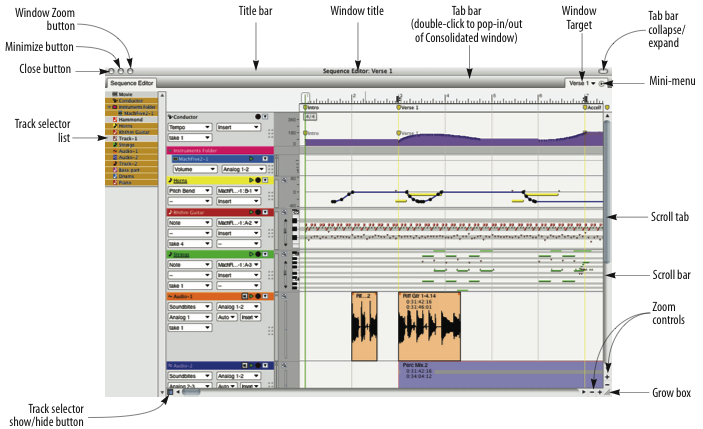Toggle play enable on MachFive2-1 track
This screenshot has height=429, width=703.
251,159
